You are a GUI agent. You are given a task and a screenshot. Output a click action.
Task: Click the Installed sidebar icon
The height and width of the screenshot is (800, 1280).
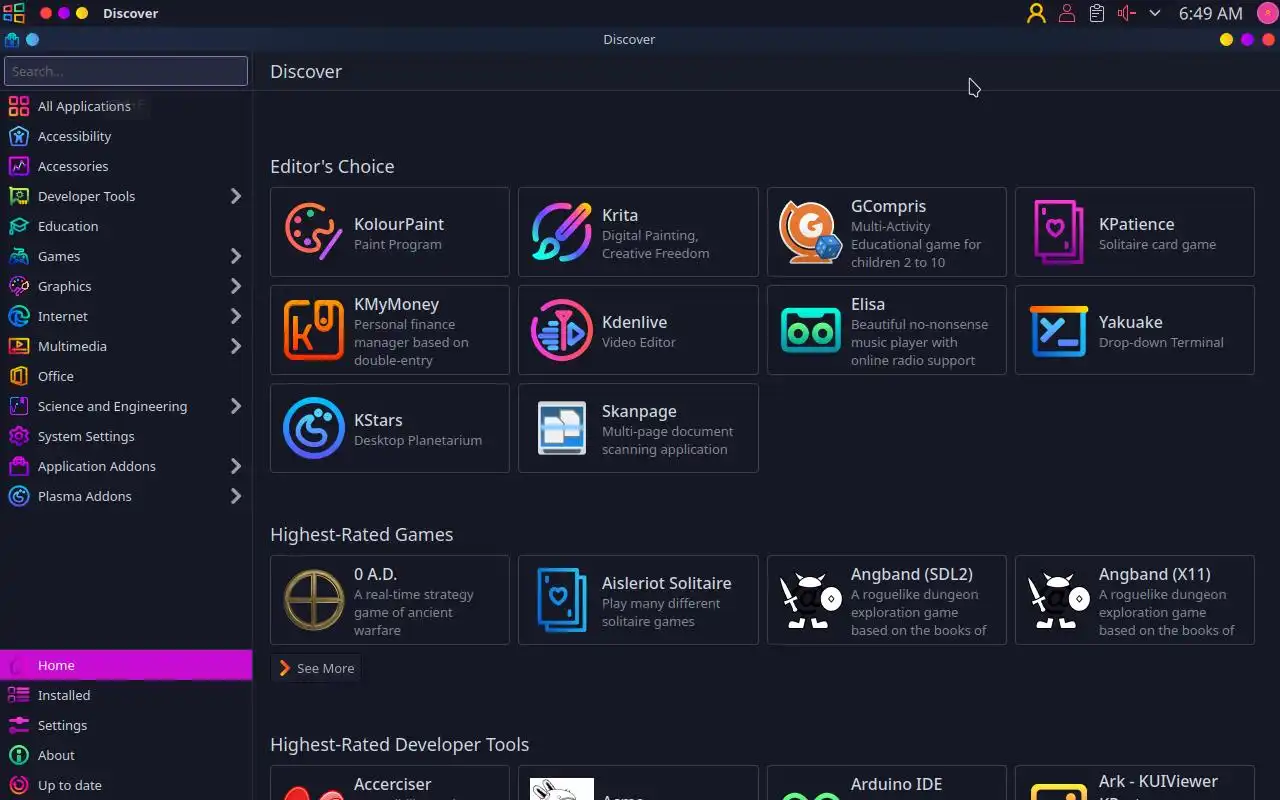(18, 695)
